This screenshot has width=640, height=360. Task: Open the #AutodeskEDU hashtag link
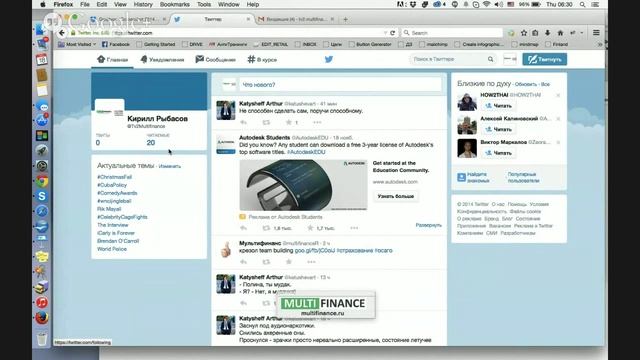[306, 152]
